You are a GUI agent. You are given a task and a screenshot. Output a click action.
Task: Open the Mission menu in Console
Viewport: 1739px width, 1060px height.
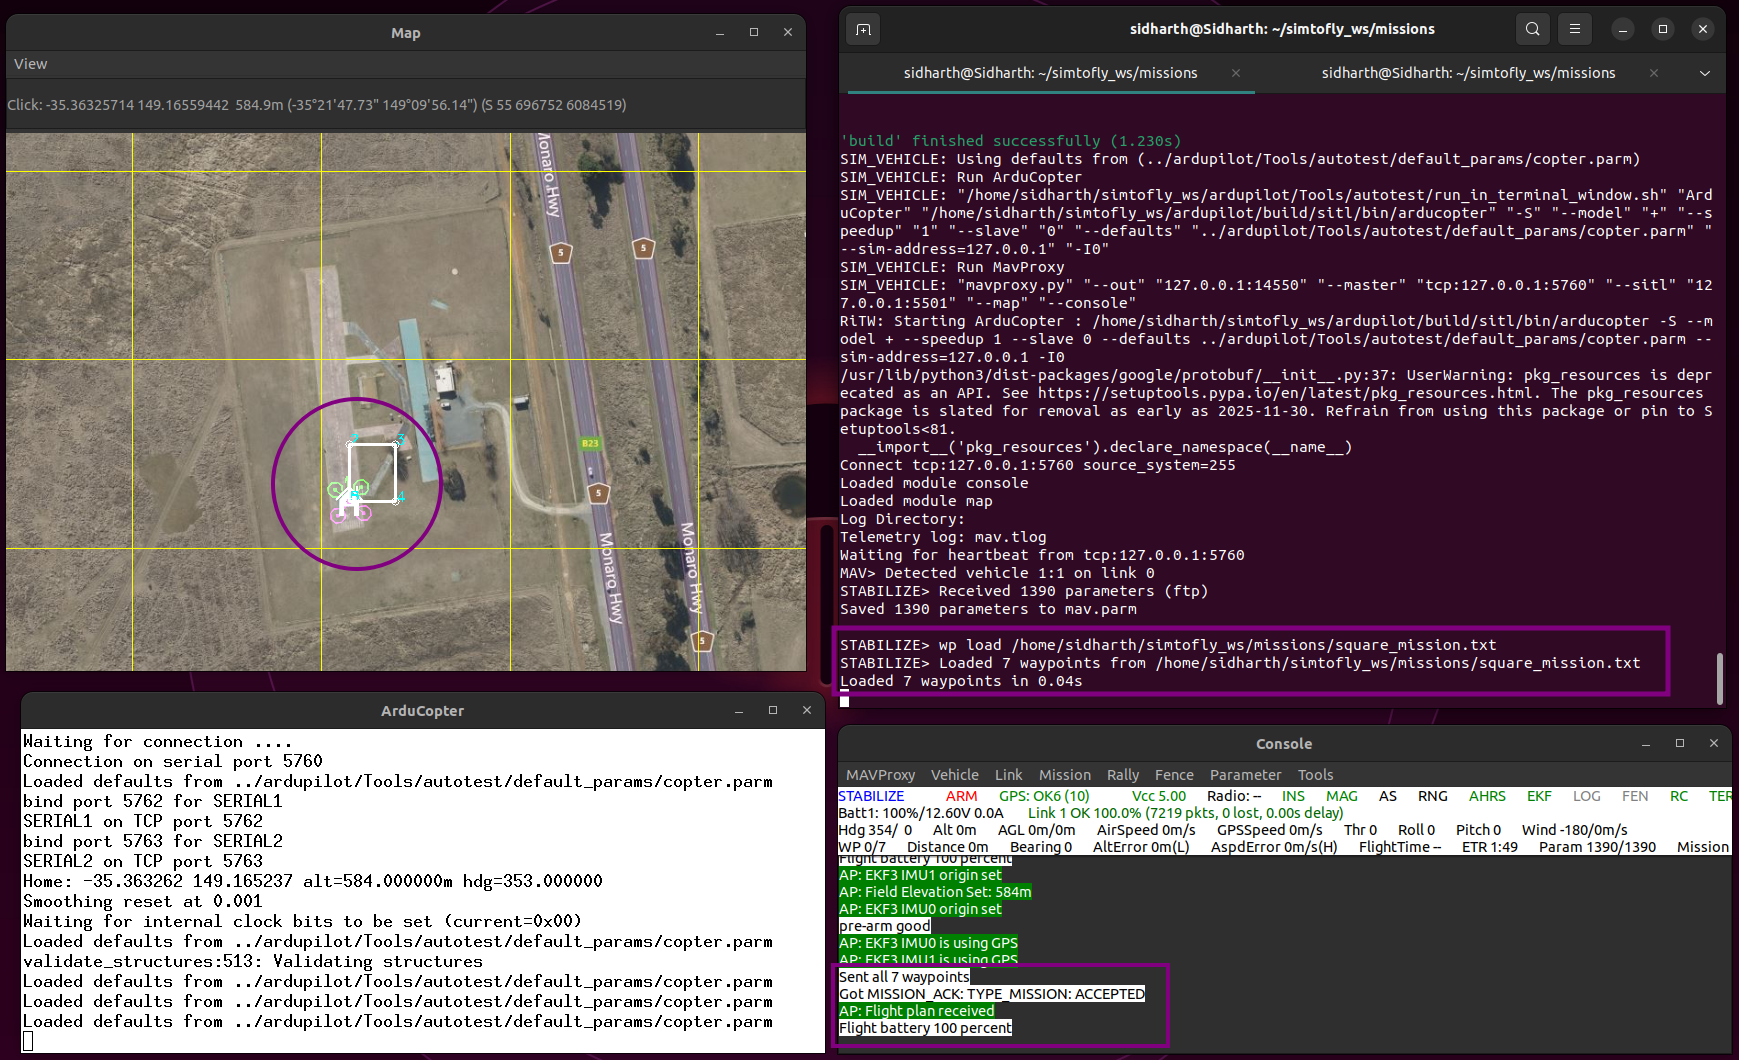(1064, 775)
